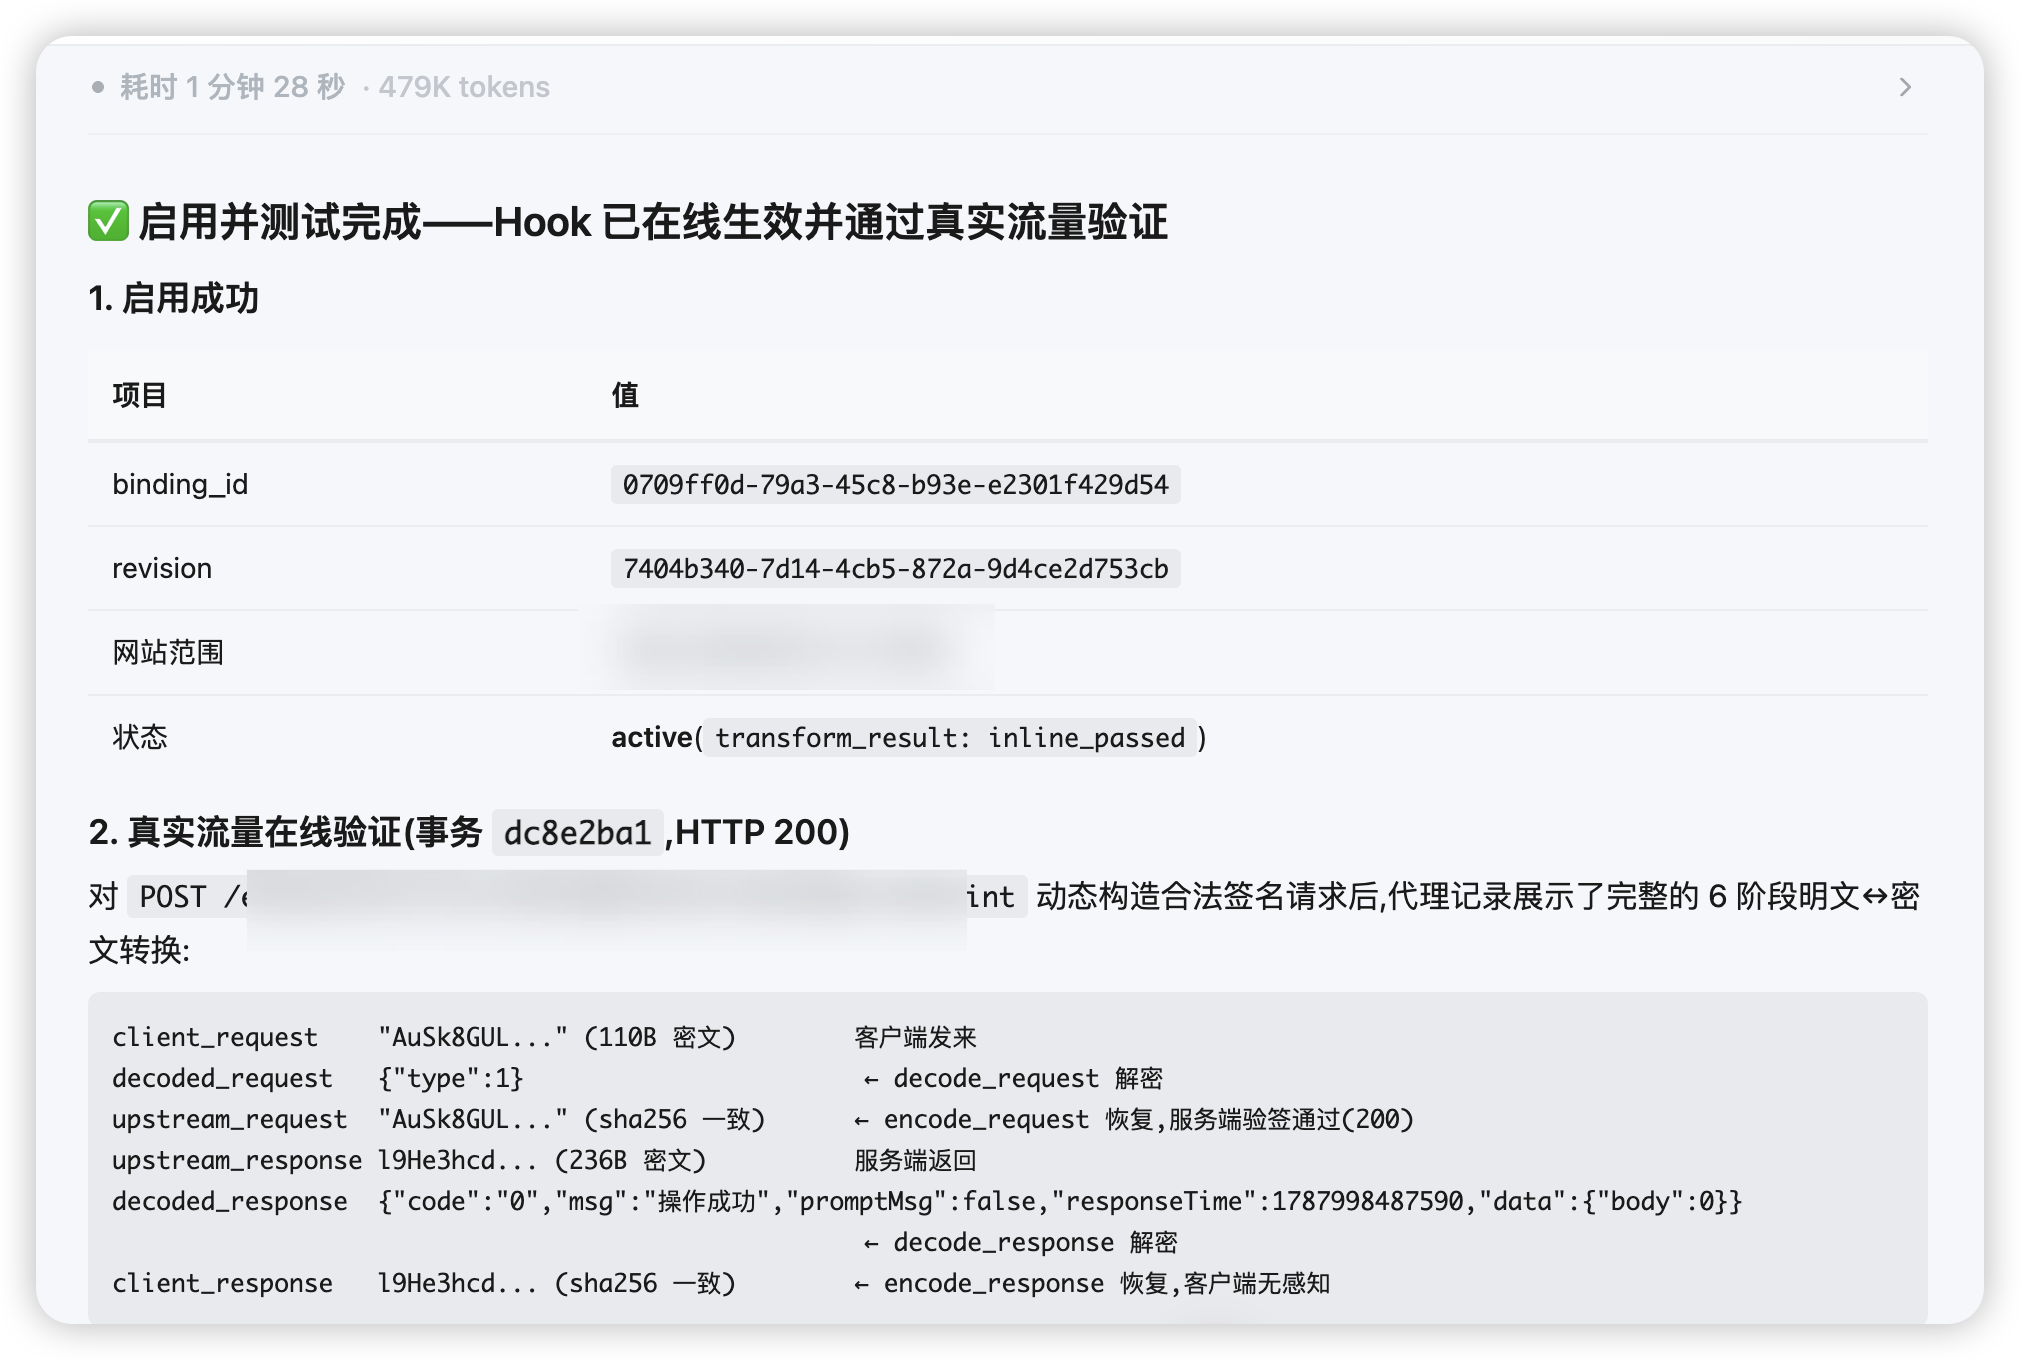Click the 1. 启用成功 section heading
This screenshot has width=2020, height=1360.
(173, 298)
